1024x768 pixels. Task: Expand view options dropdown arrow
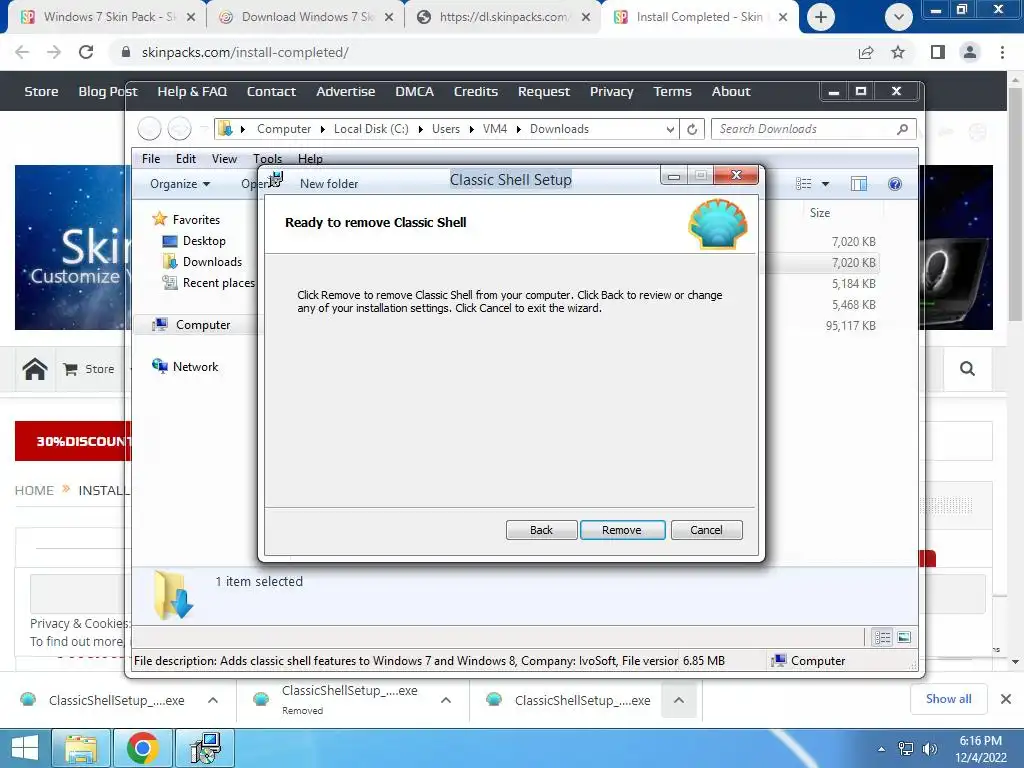pyautogui.click(x=825, y=184)
